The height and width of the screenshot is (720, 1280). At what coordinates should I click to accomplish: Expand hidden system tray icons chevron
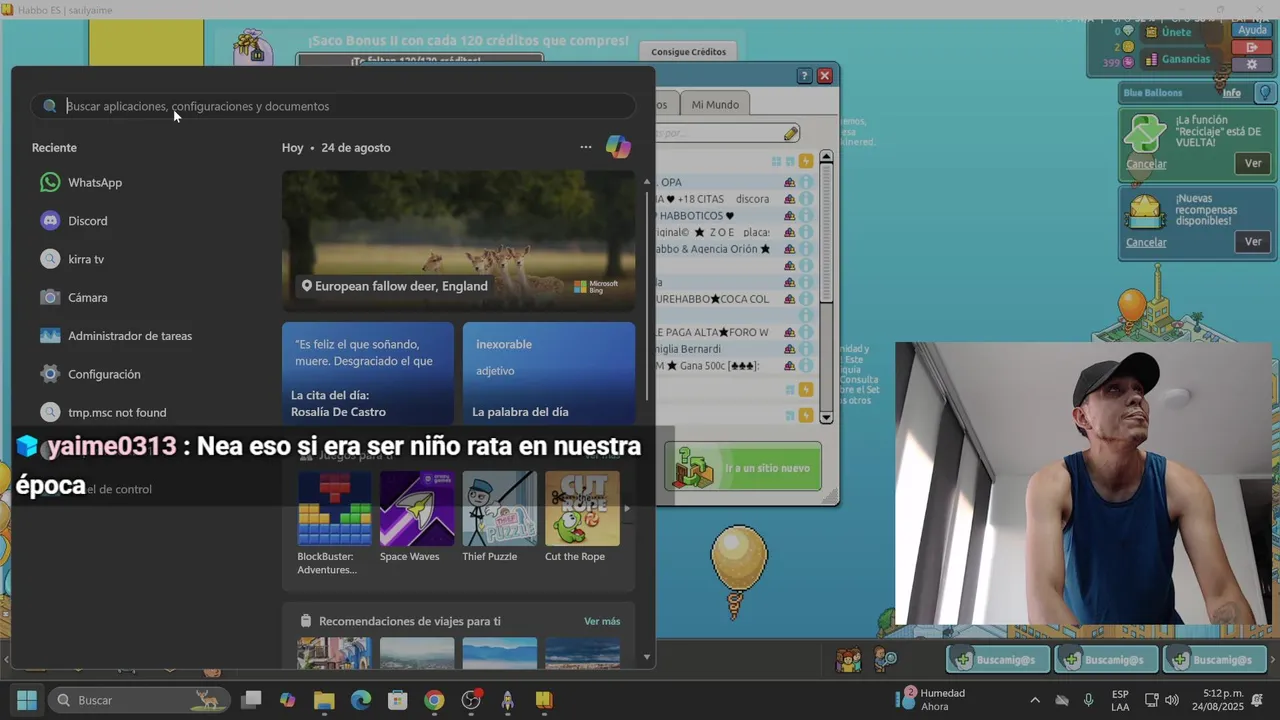(x=1035, y=700)
